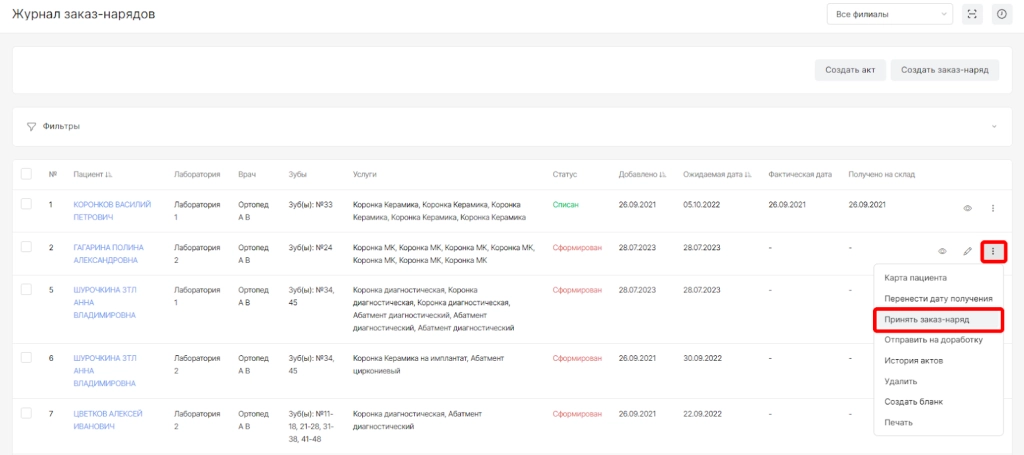This screenshot has height=455, width=1024.
Task: Click the eye icon in Коронков's row
Action: [967, 208]
